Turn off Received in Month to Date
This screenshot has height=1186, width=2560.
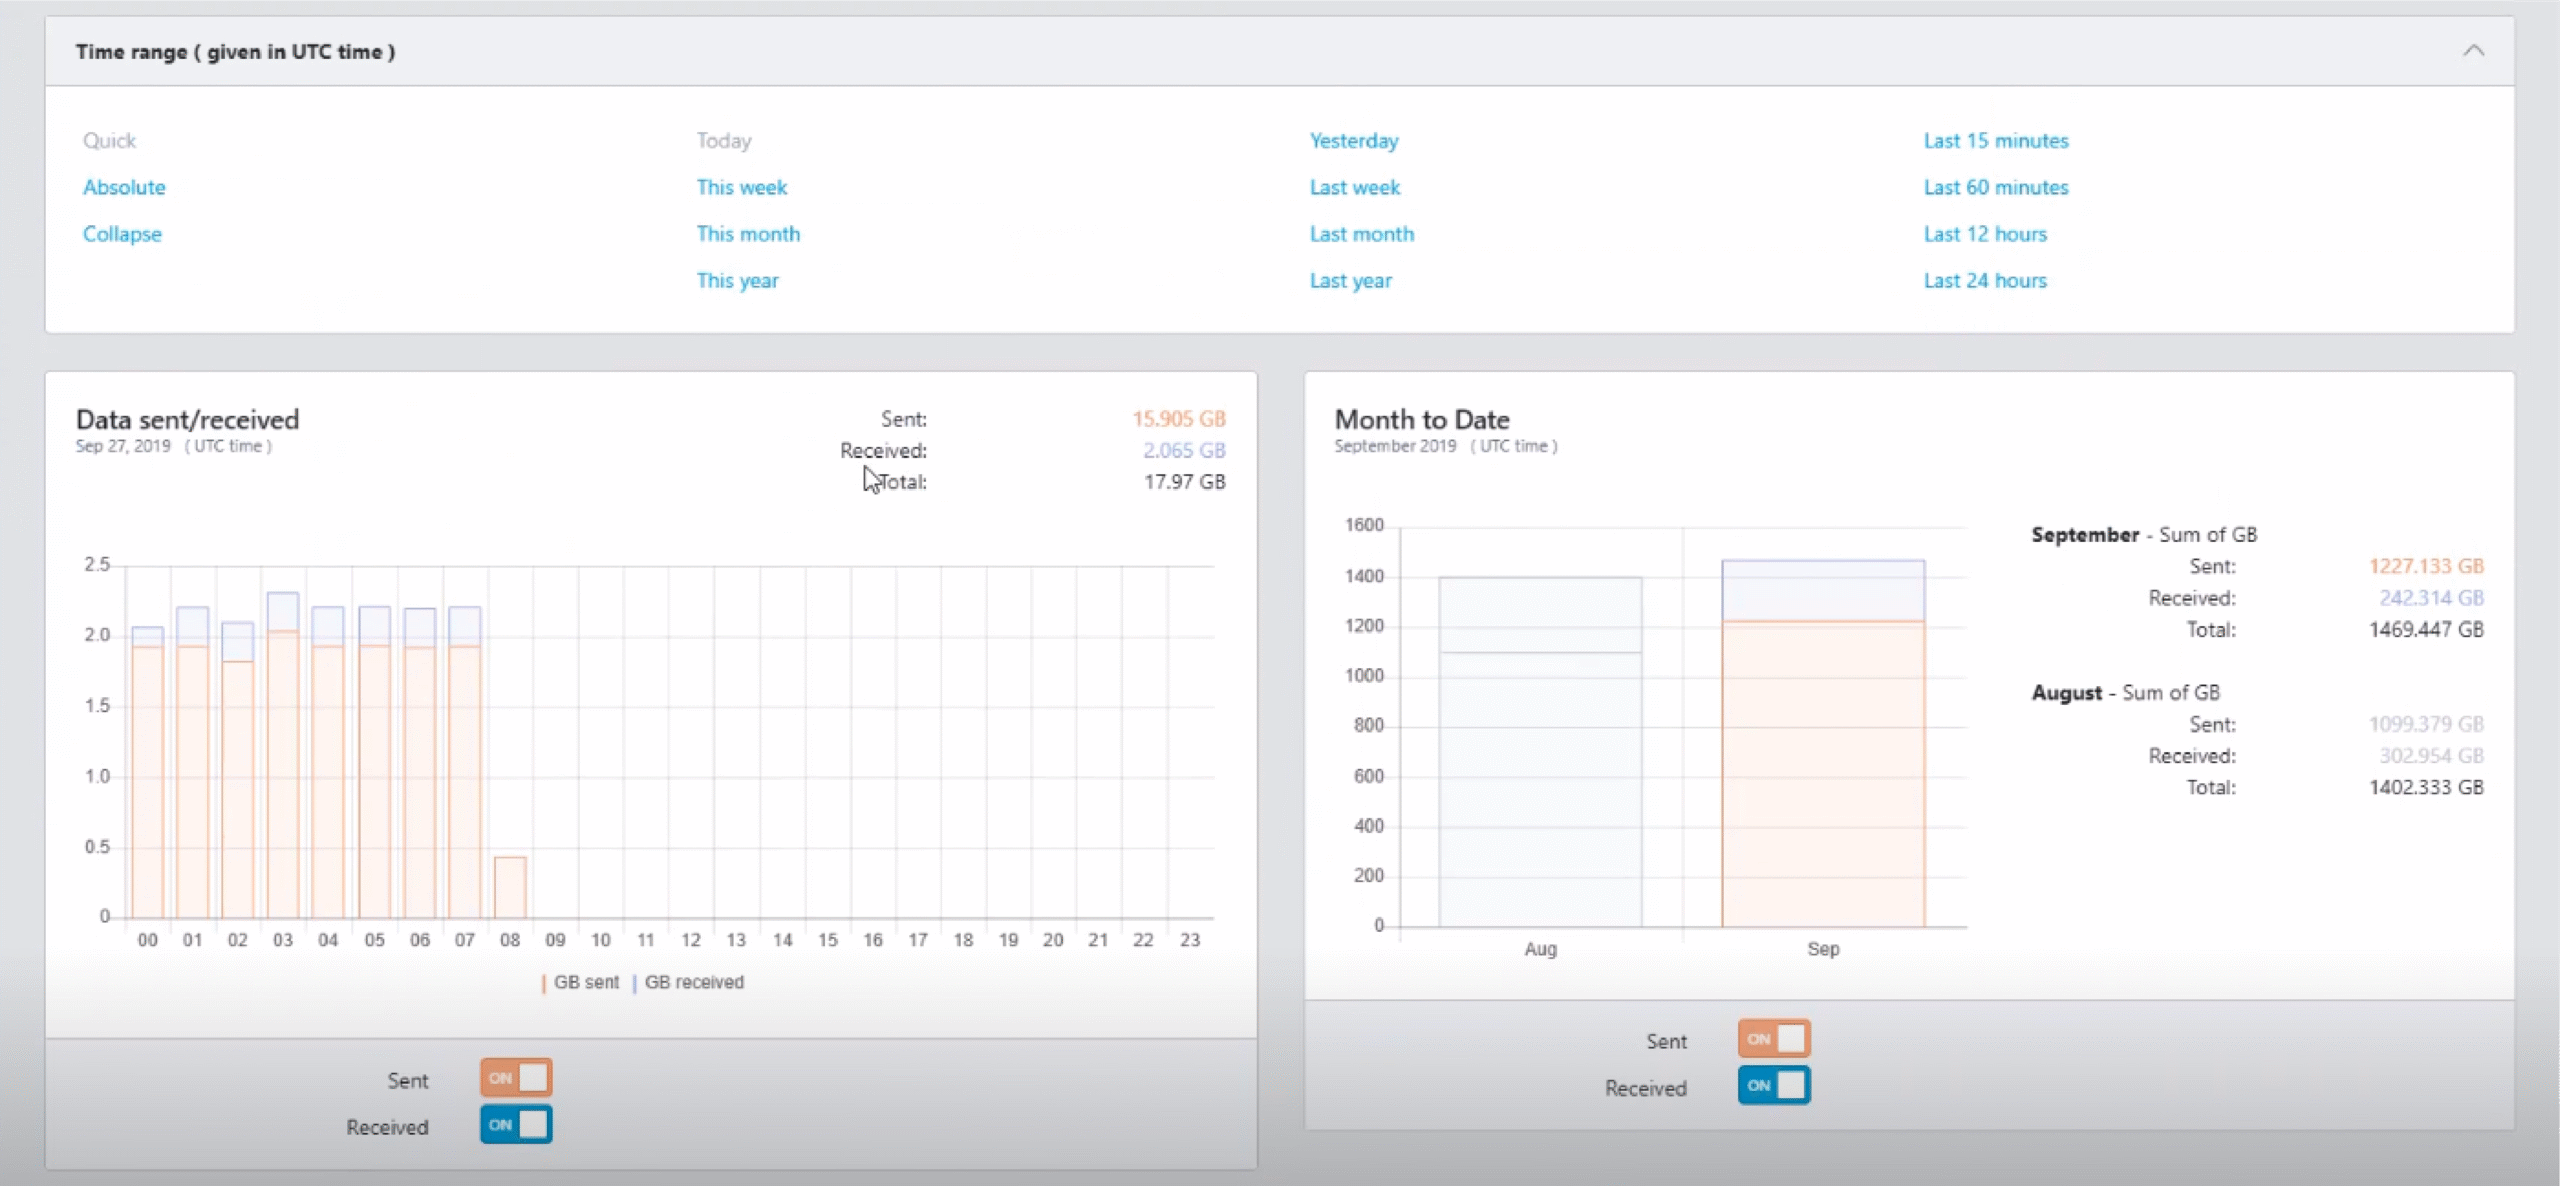(1773, 1086)
